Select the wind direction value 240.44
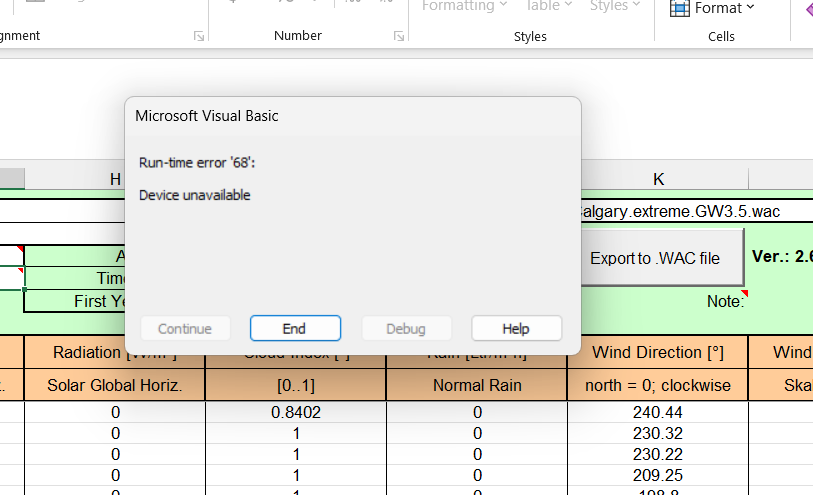813x495 pixels. [657, 412]
